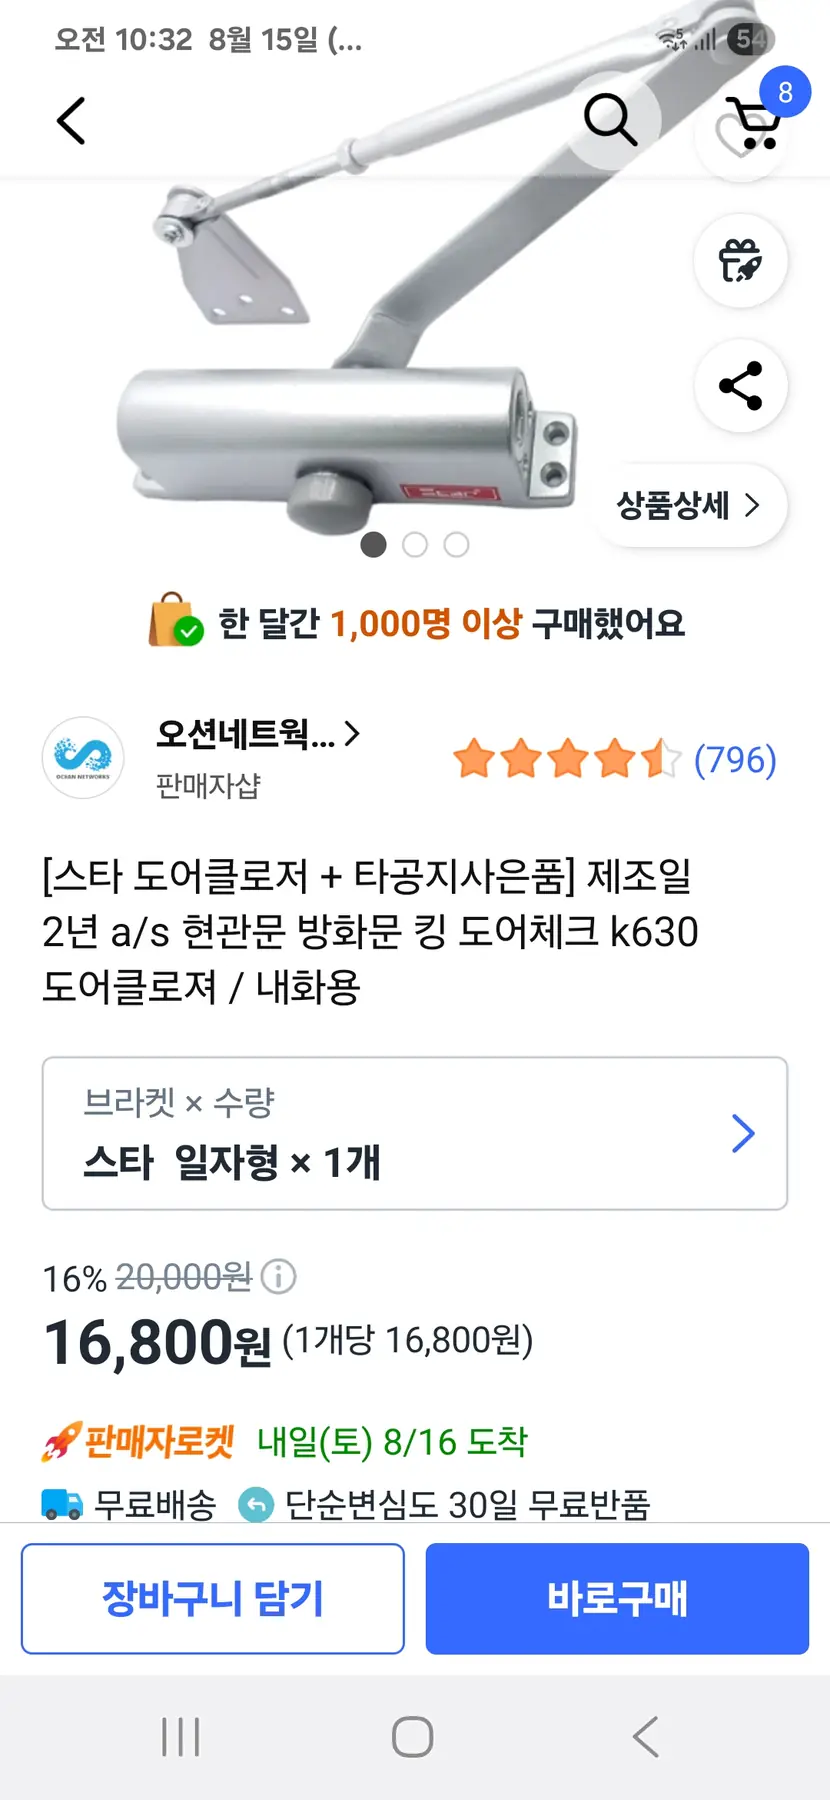
Task: Open the search magnifier icon
Action: (610, 121)
